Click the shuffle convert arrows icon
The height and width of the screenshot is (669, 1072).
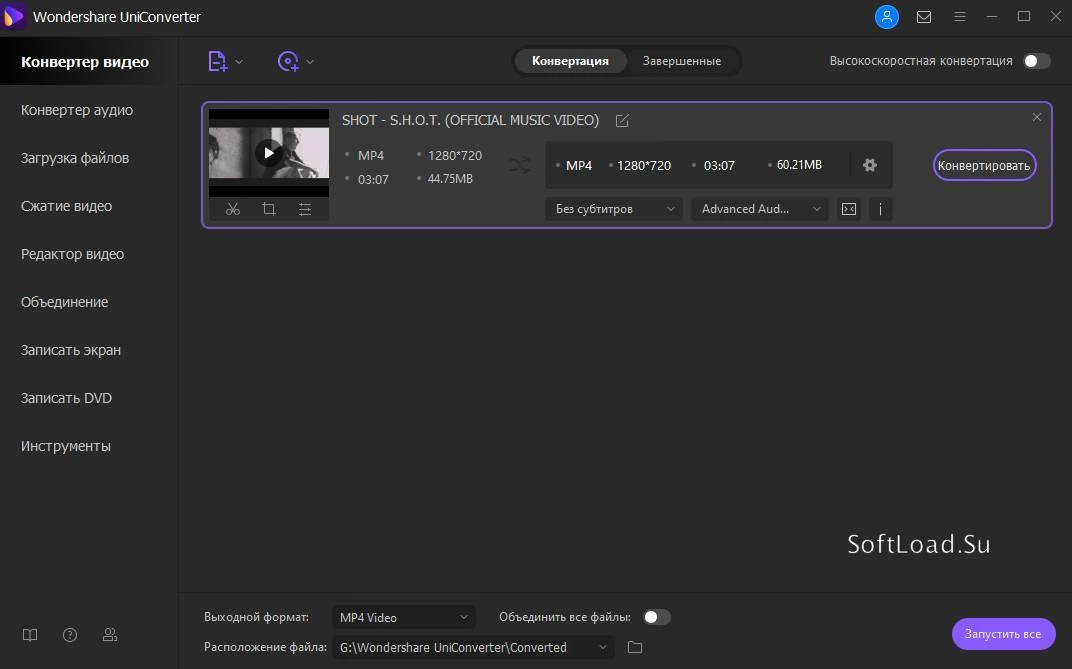520,165
